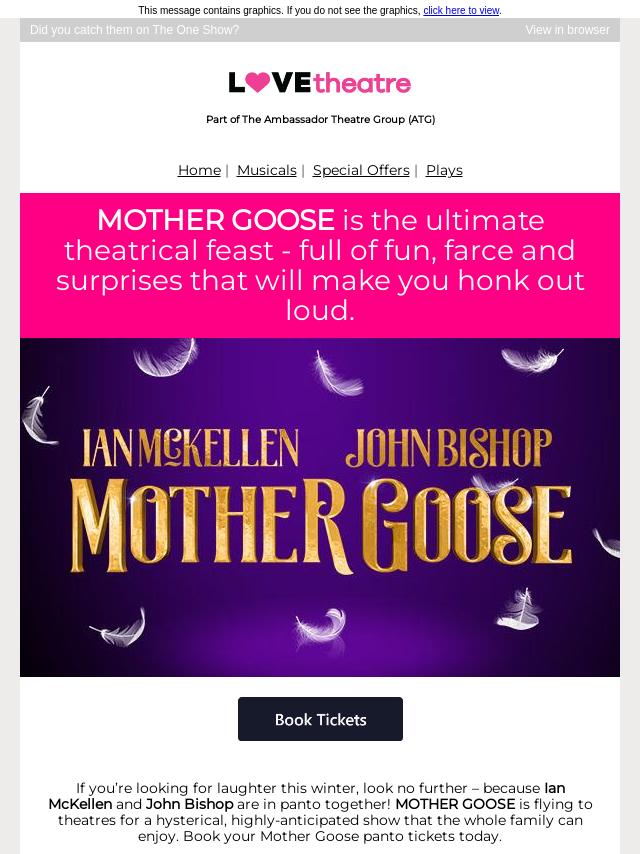Click the 'Part of The Ambassador Theatre Group' tagline
The width and height of the screenshot is (640, 854).
click(x=320, y=119)
